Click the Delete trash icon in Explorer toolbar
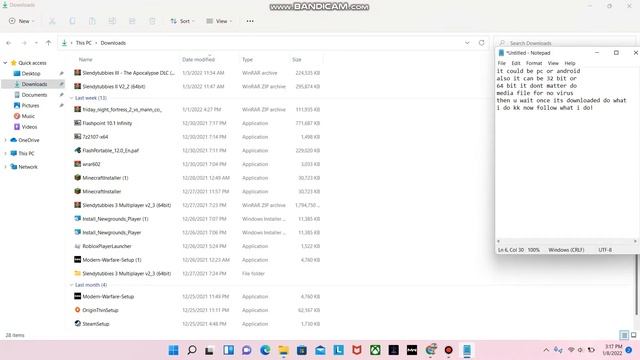 pos(152,21)
